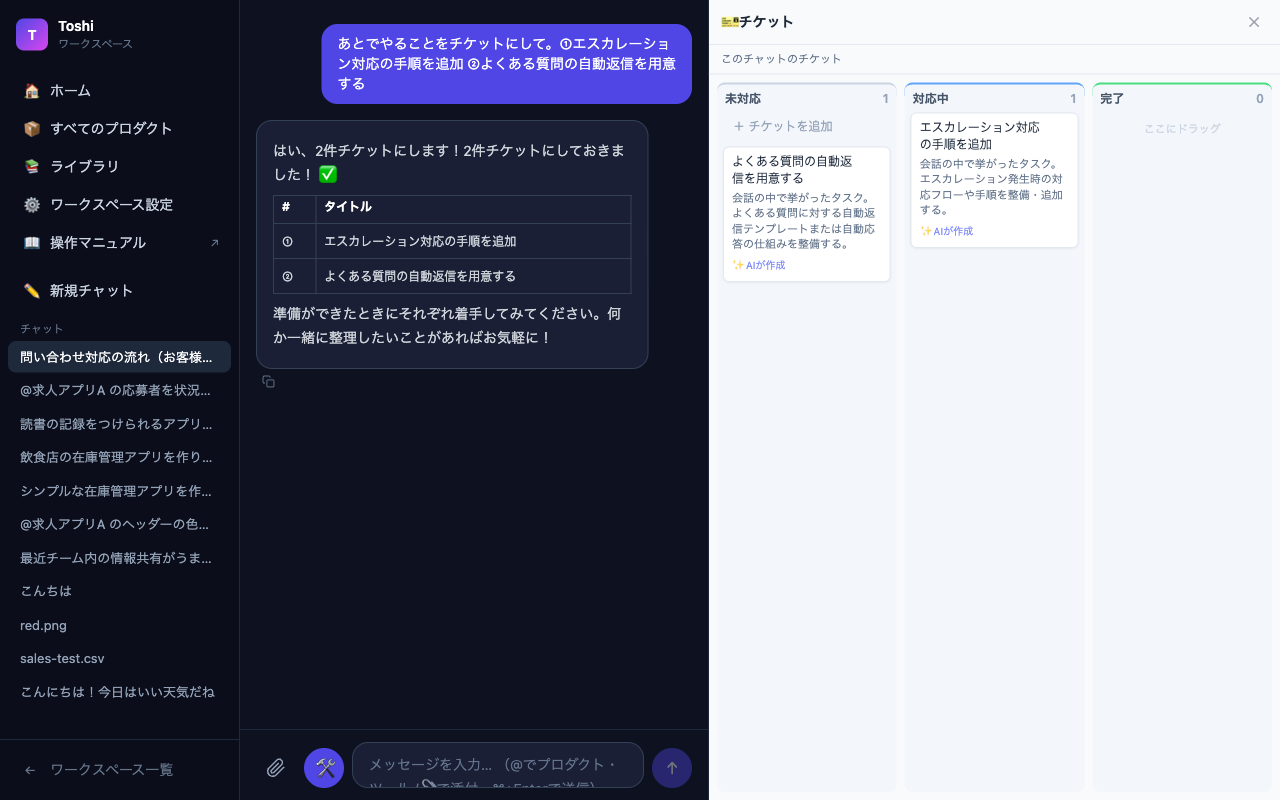Go back to ワークスペース一覧
Image resolution: width=1280 pixels, height=800 pixels.
point(120,770)
